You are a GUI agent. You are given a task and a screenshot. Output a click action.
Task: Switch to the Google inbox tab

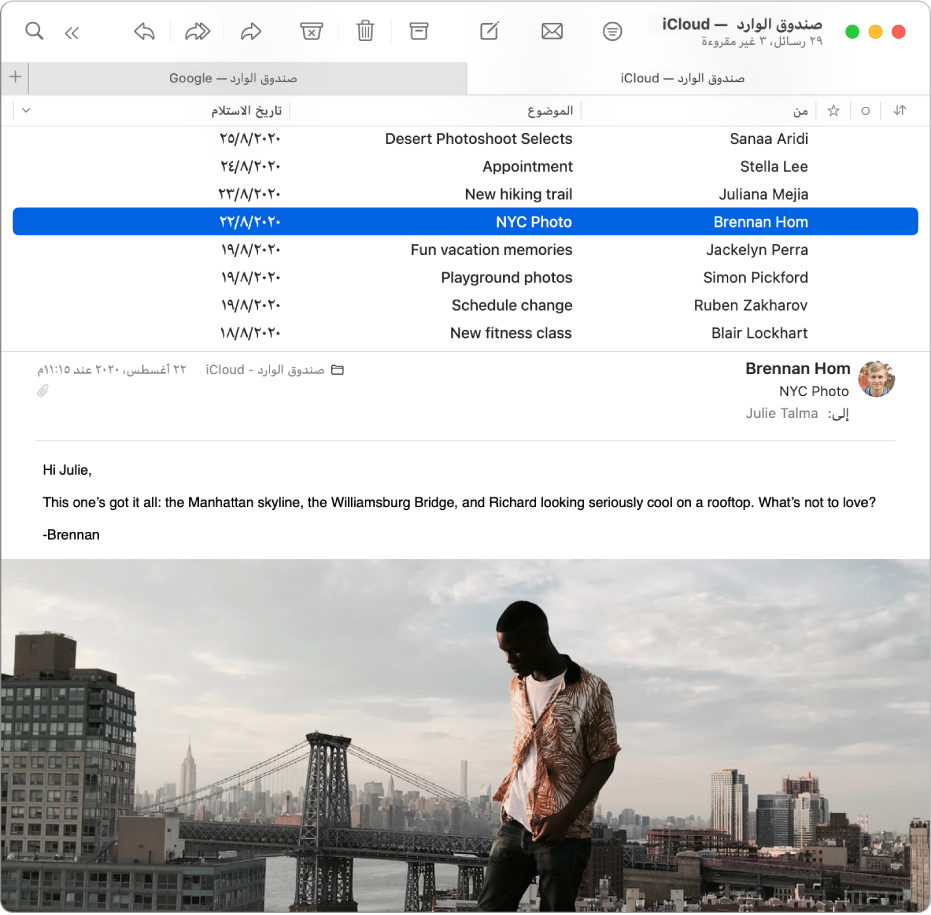coord(248,78)
